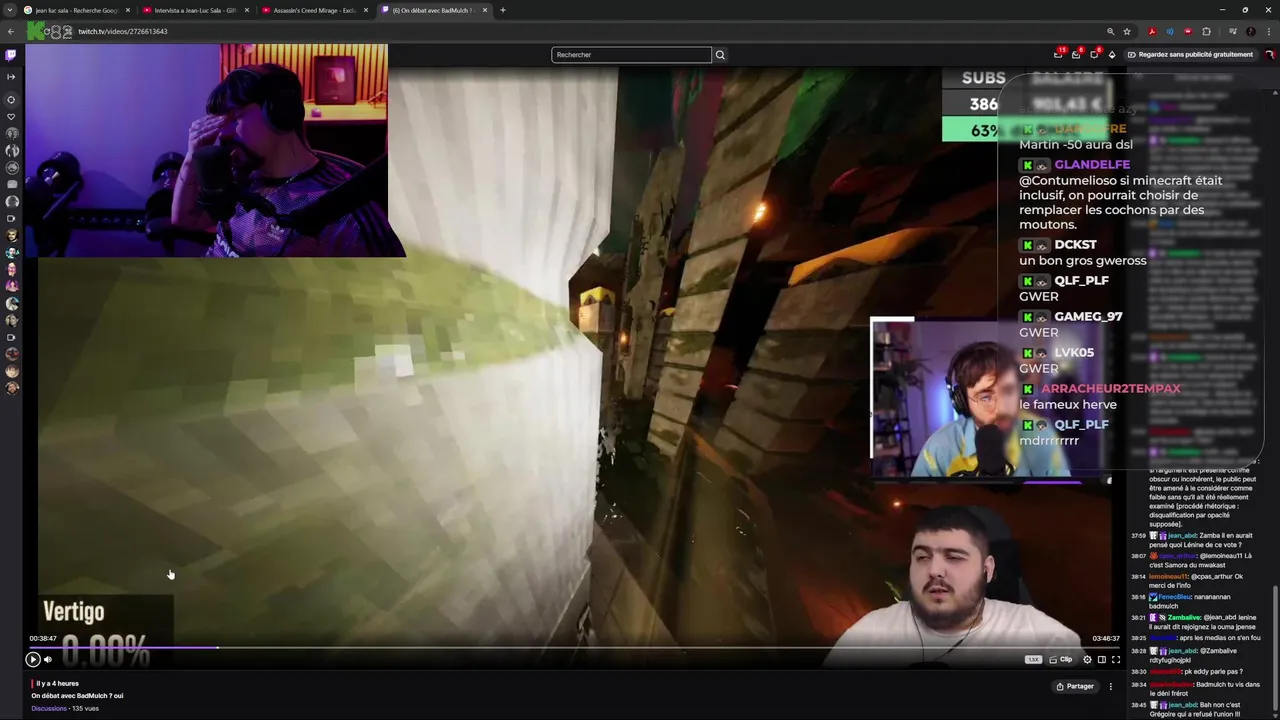Click the video title On débat avec BadMulch
The width and height of the screenshot is (1280, 720).
coord(77,695)
